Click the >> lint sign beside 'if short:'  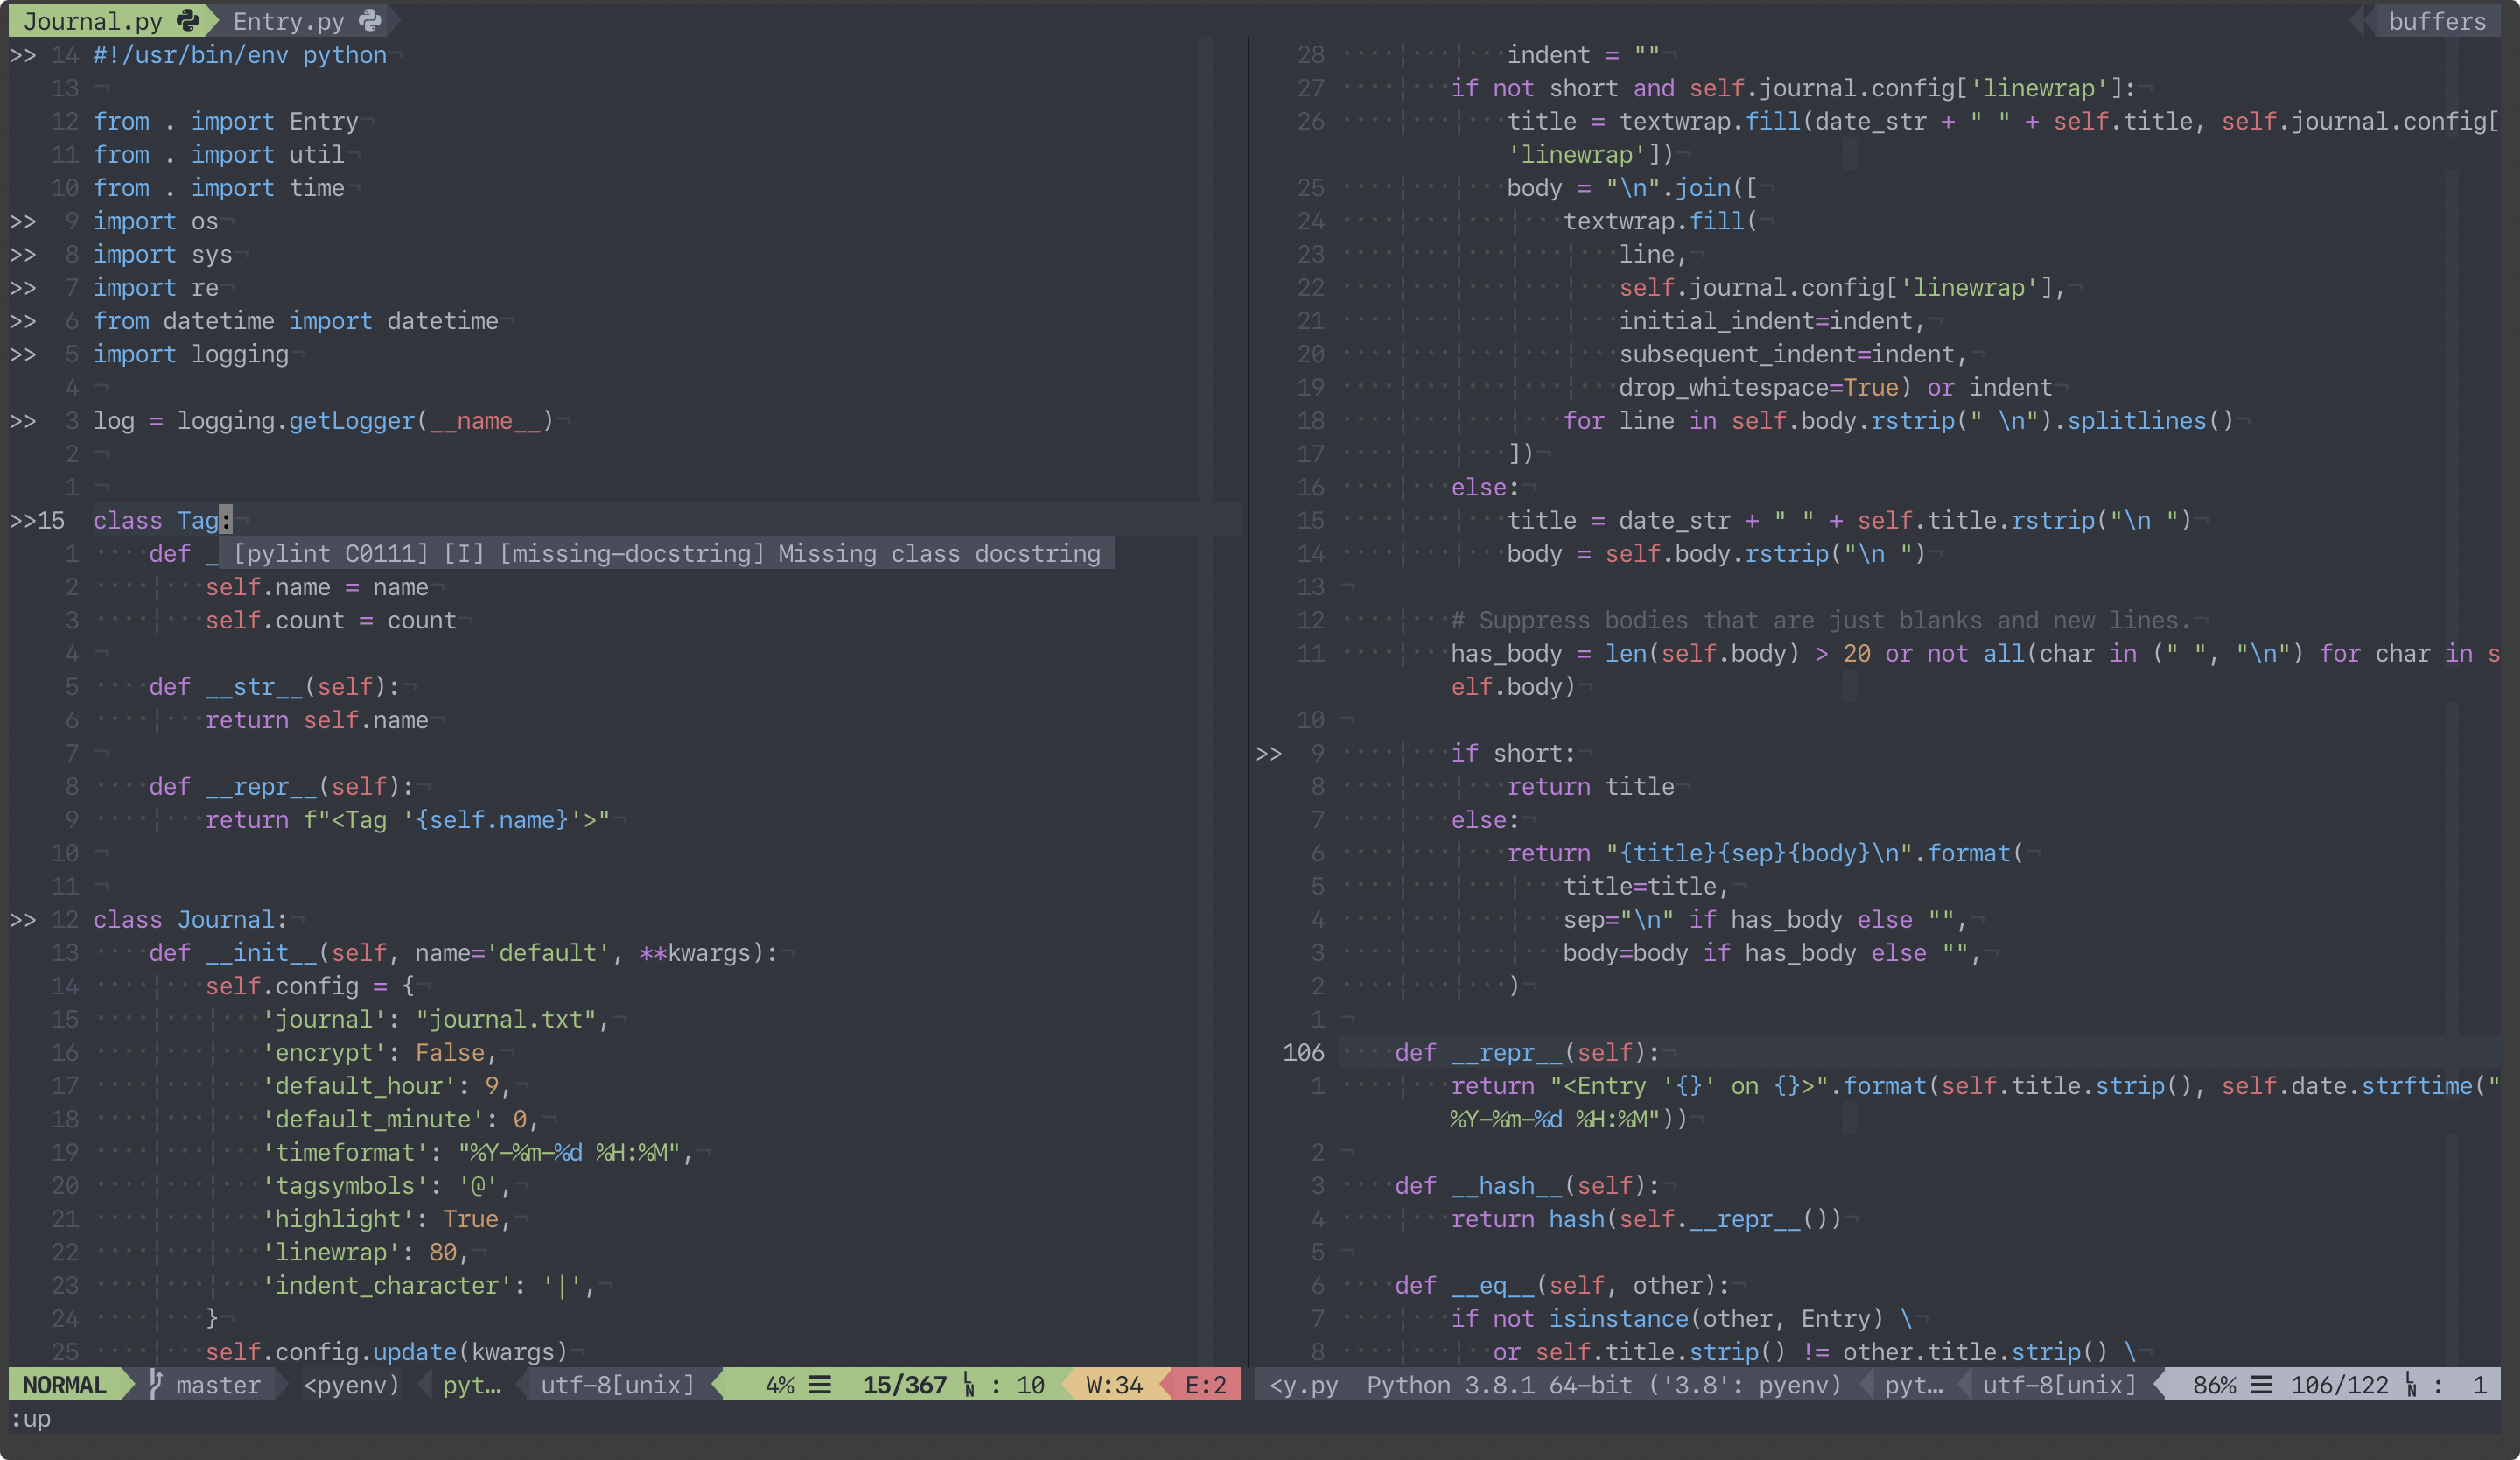click(x=1268, y=754)
